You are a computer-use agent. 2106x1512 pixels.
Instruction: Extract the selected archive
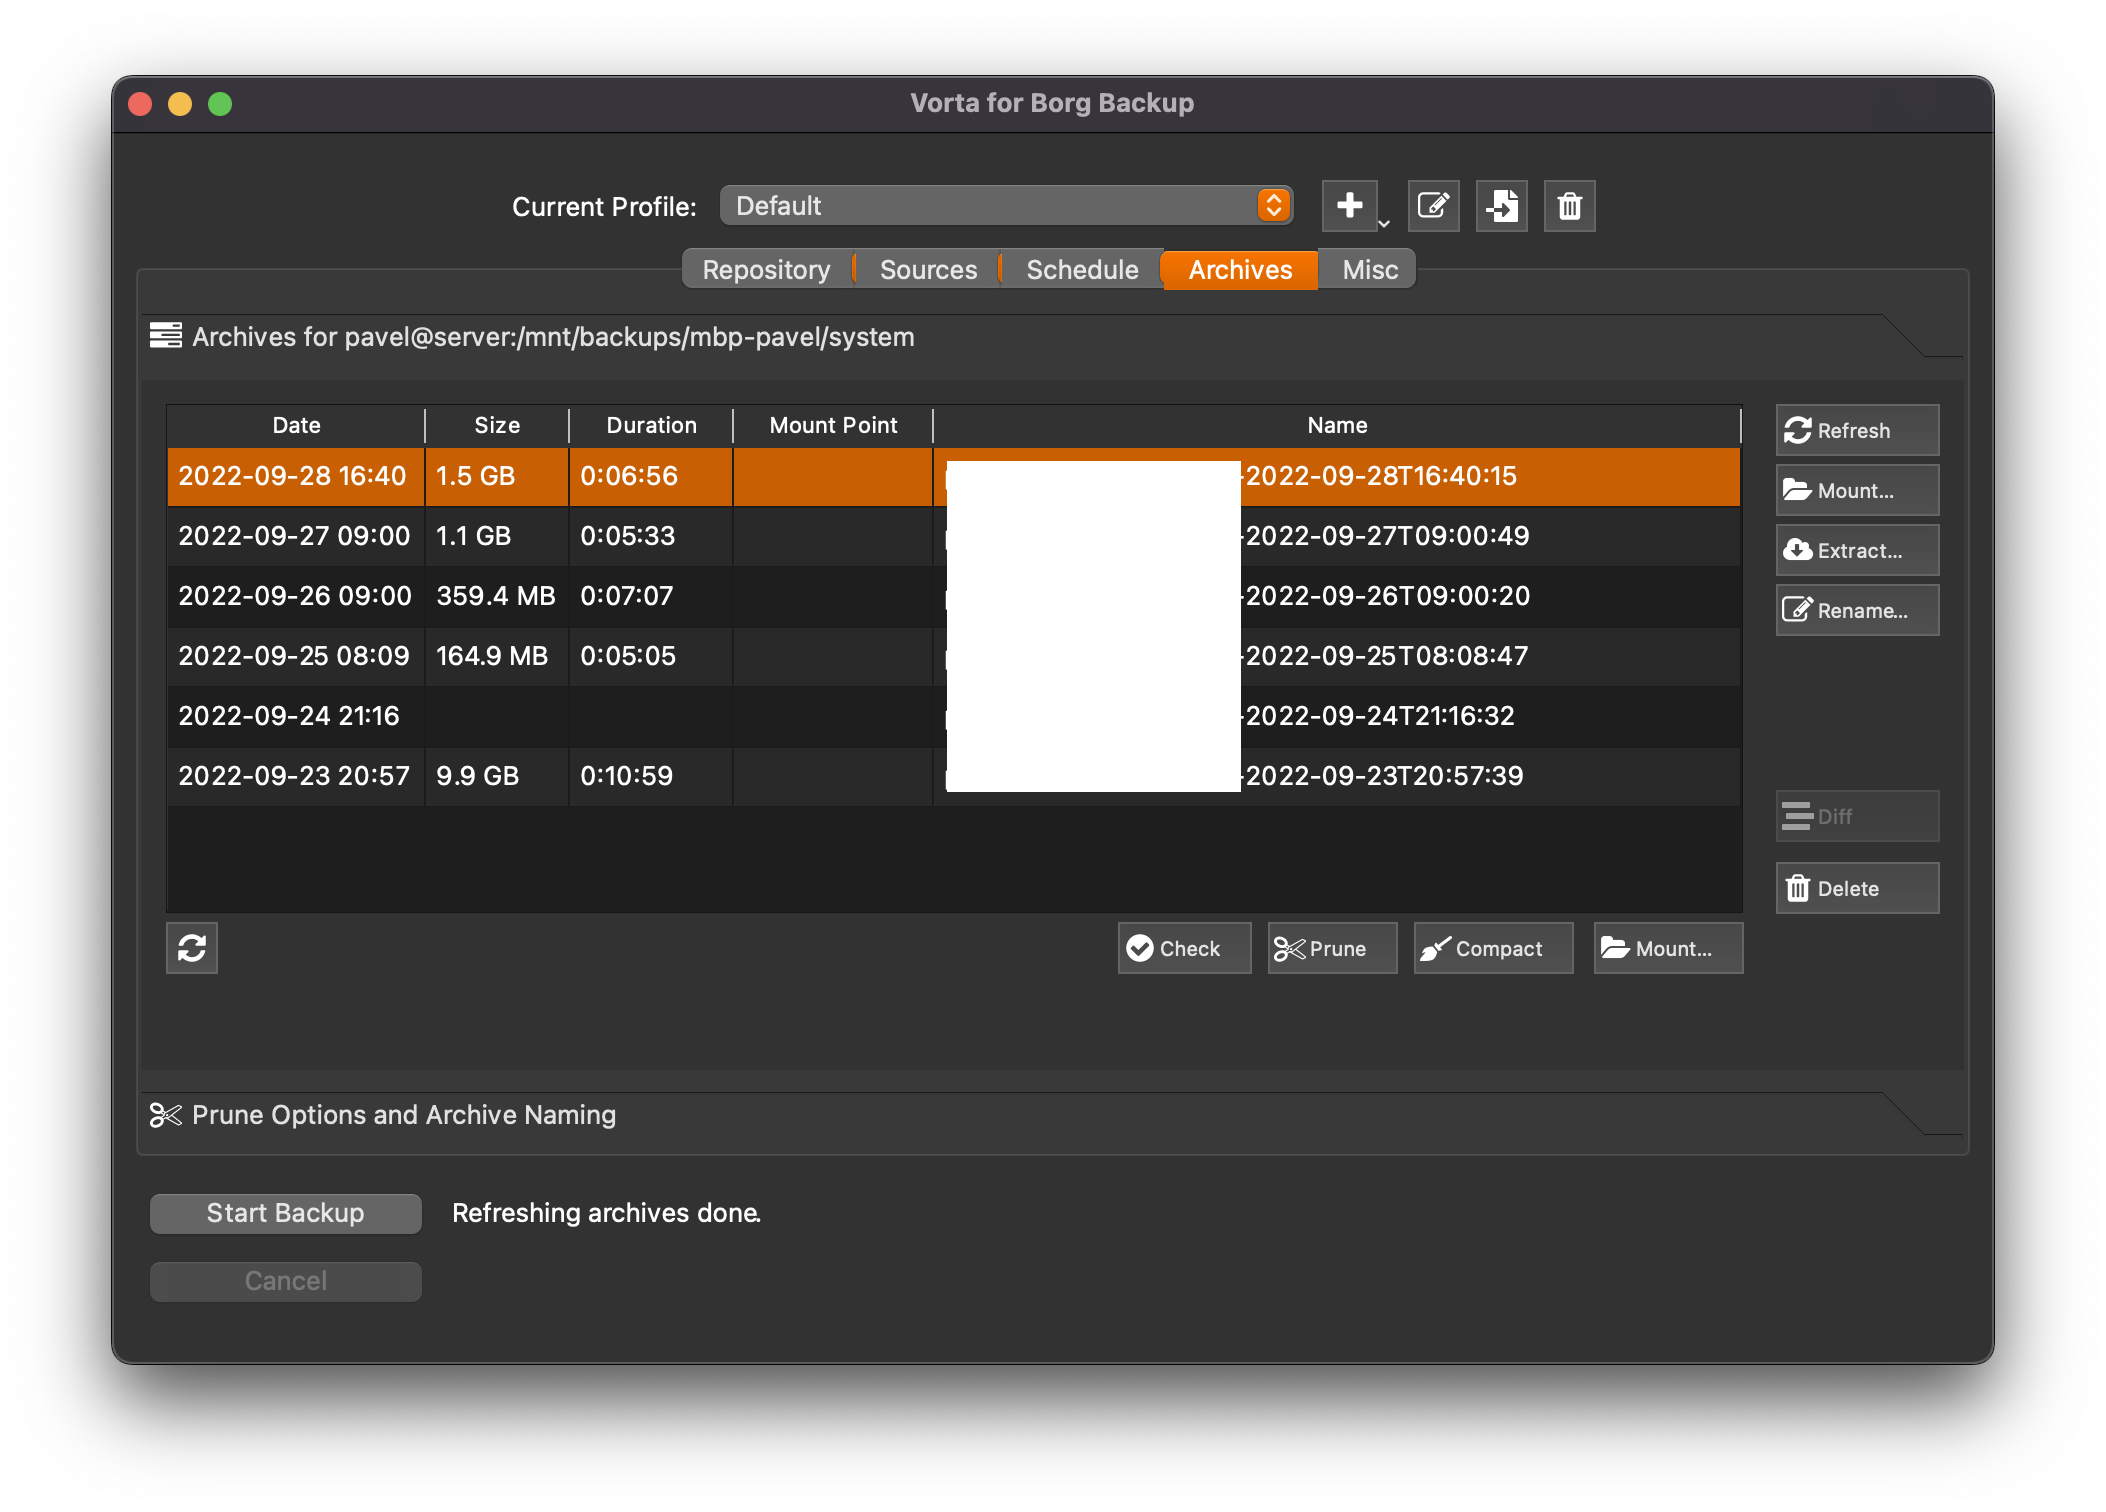coord(1857,550)
